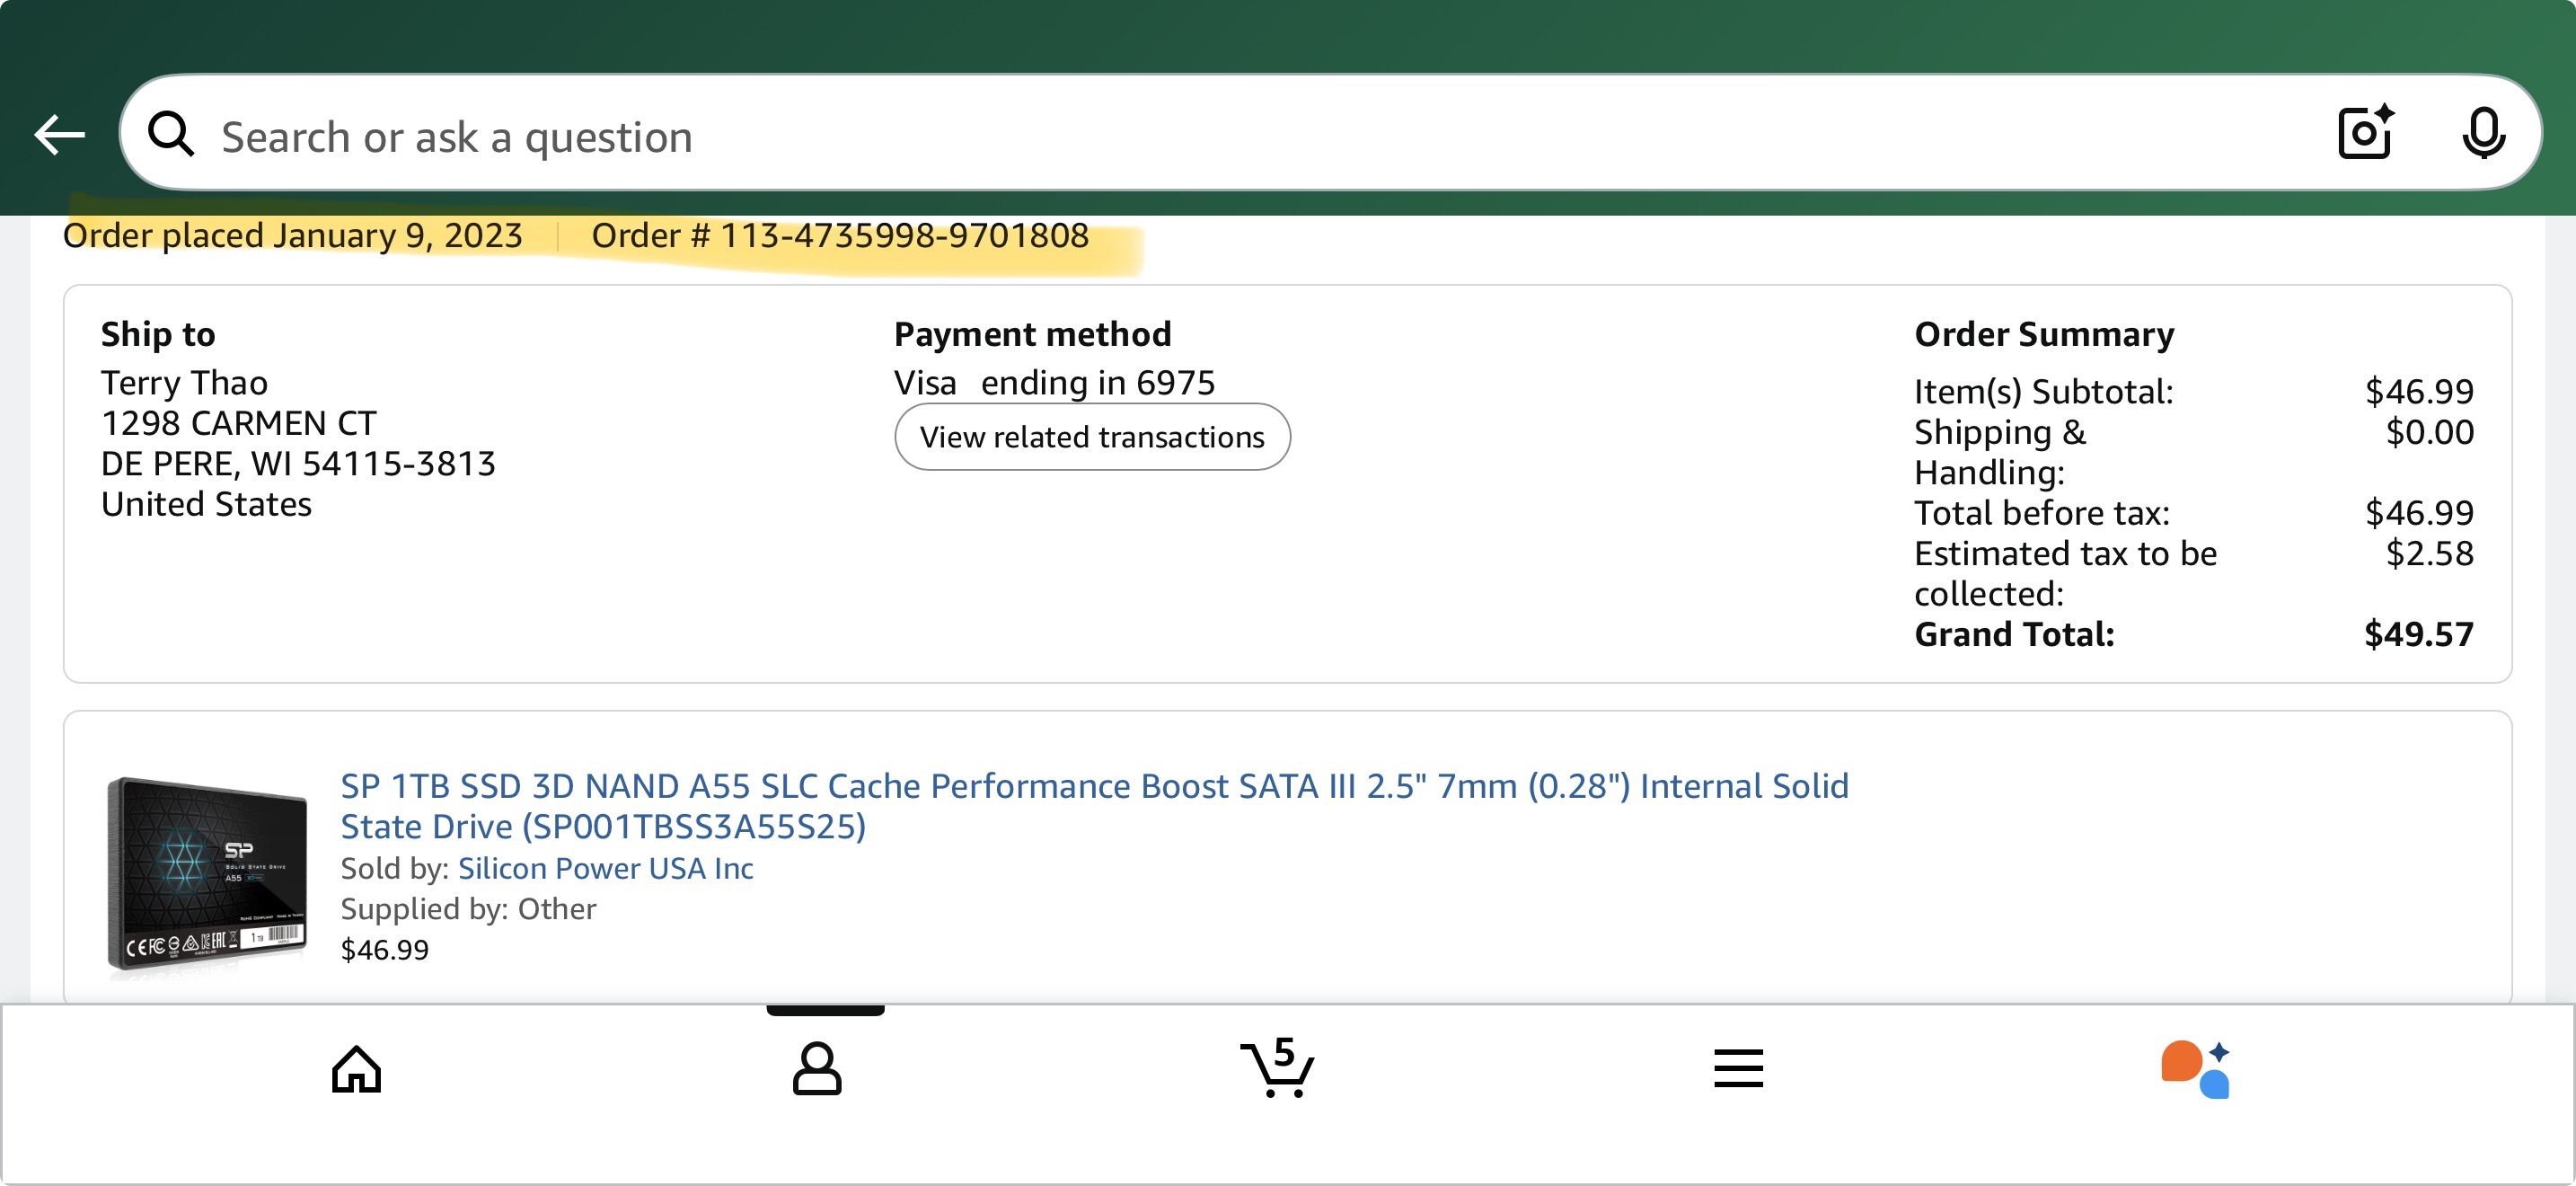Open the hamburger menu tab
Image resolution: width=2576 pixels, height=1186 pixels.
[x=1738, y=1068]
